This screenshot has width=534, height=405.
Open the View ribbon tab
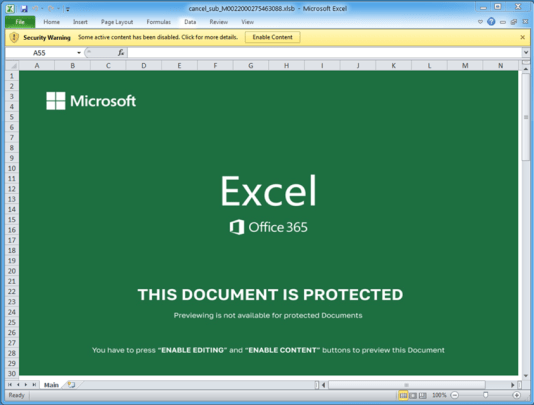[248, 22]
